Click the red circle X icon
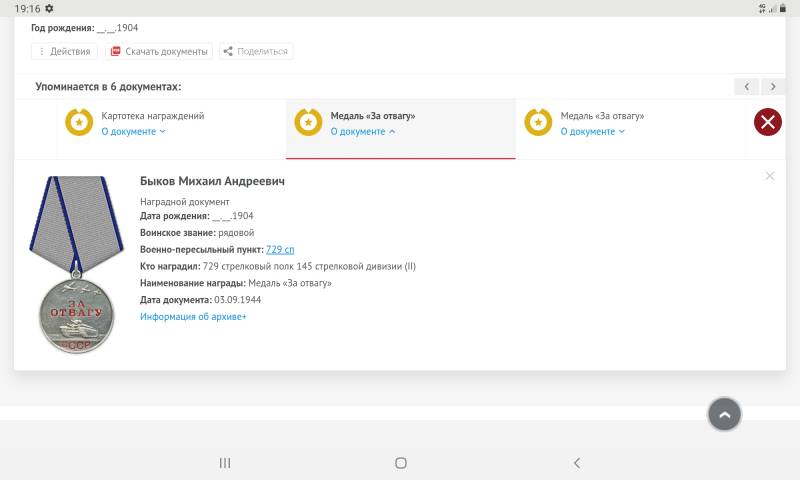 [x=767, y=122]
